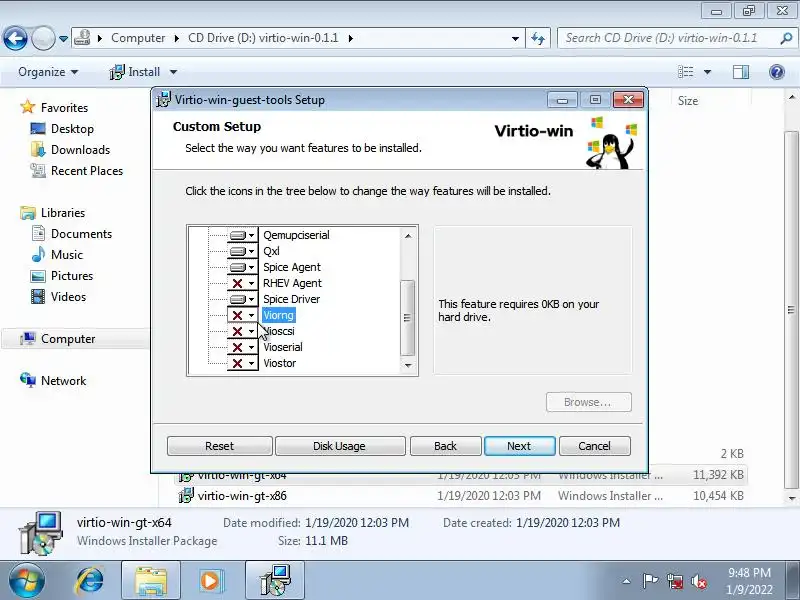The width and height of the screenshot is (800, 600).
Task: Open Favorites in the navigation pane
Action: pos(64,108)
